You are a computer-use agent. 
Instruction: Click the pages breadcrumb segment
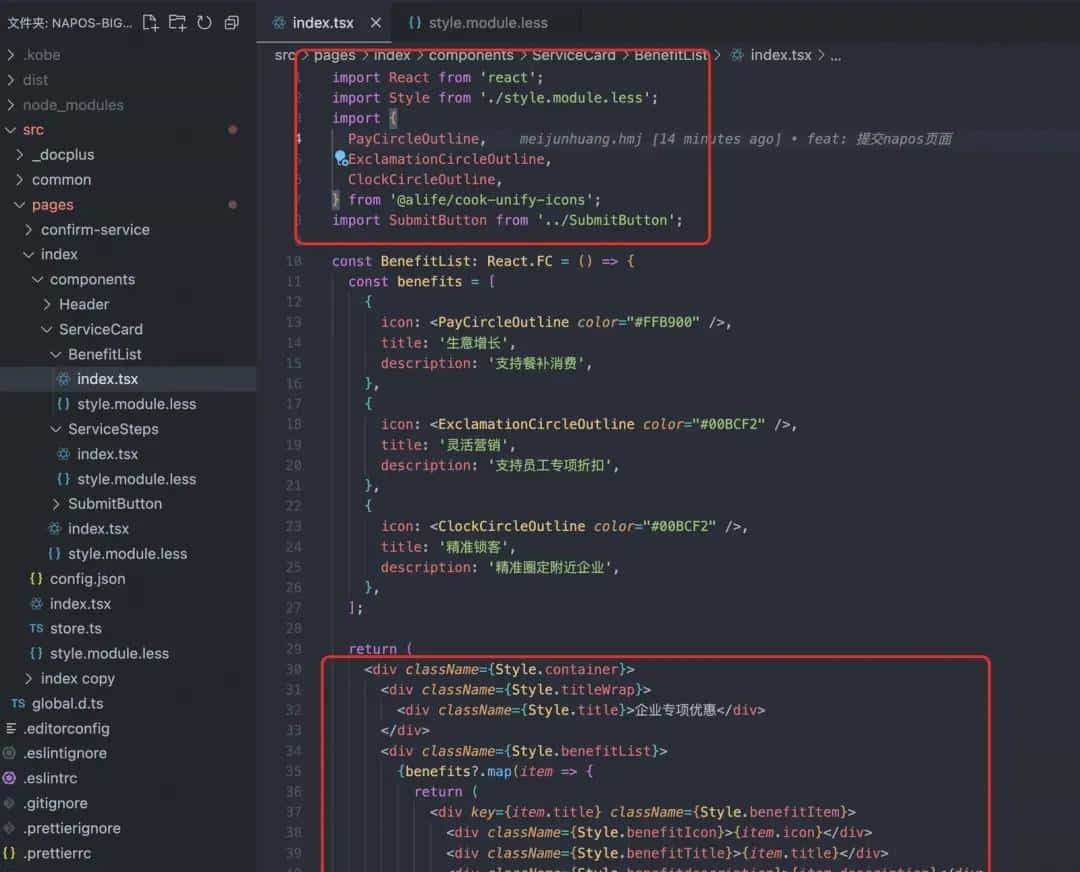click(334, 55)
